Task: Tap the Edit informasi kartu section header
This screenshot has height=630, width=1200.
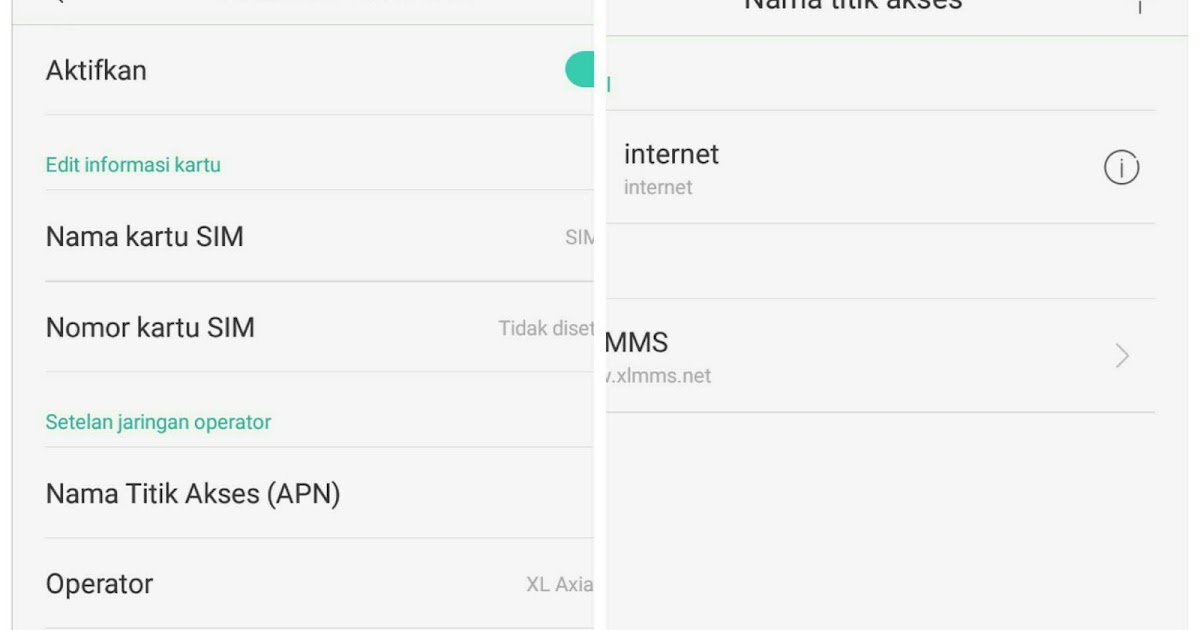Action: 133,165
